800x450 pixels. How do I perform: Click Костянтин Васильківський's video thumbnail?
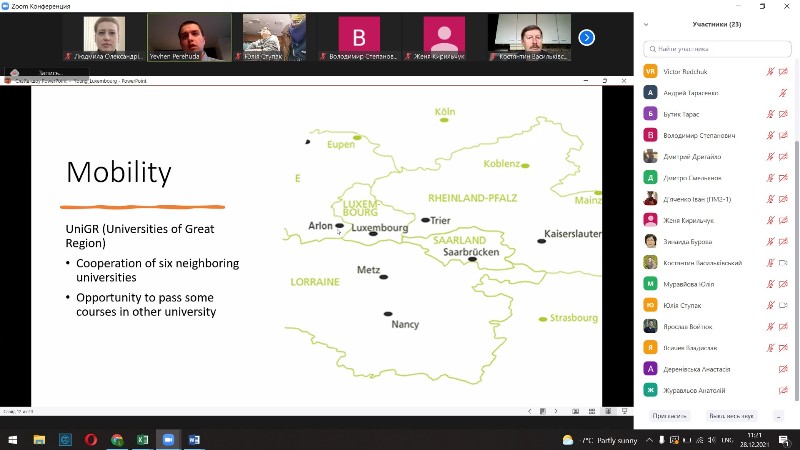[529, 38]
